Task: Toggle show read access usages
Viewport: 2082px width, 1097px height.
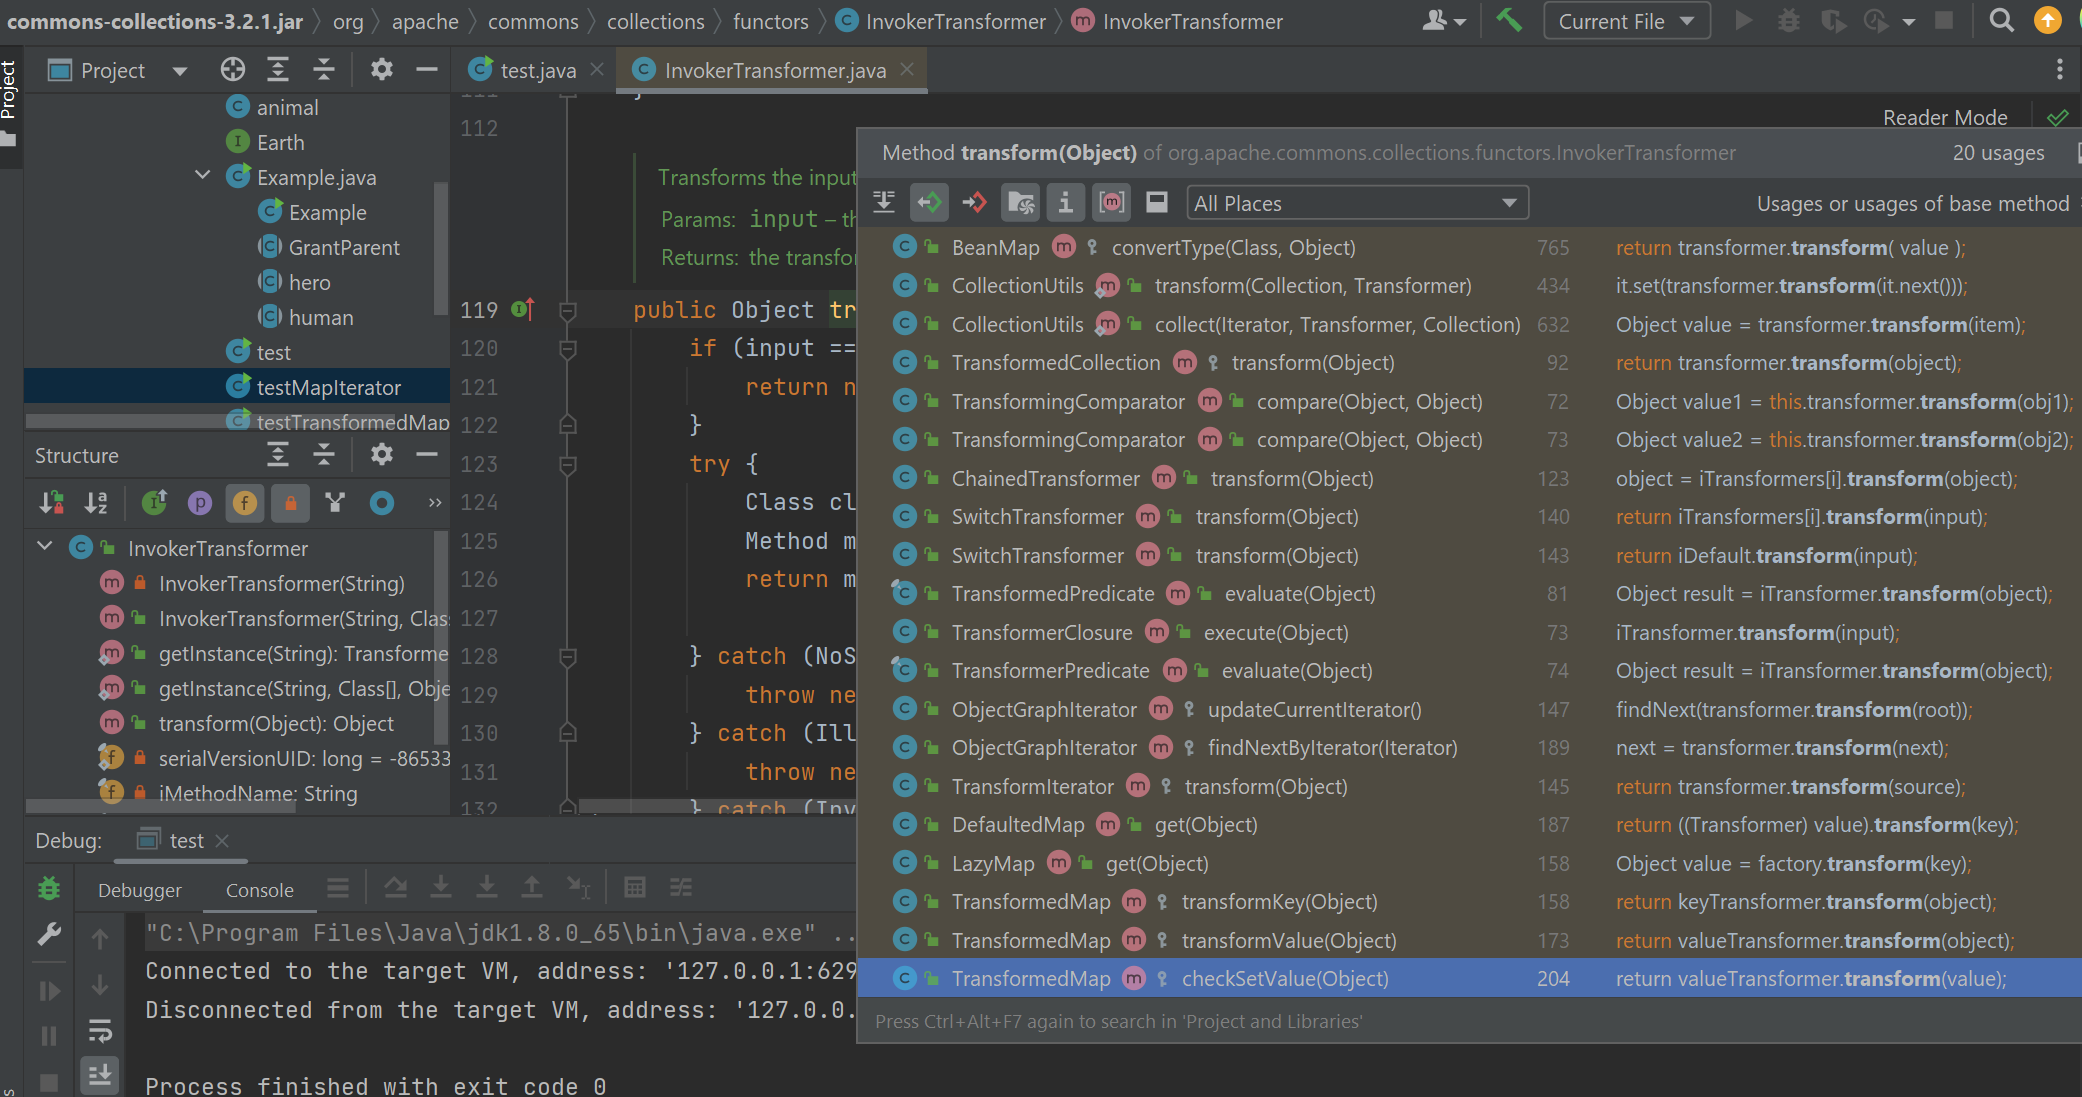Action: coord(929,203)
